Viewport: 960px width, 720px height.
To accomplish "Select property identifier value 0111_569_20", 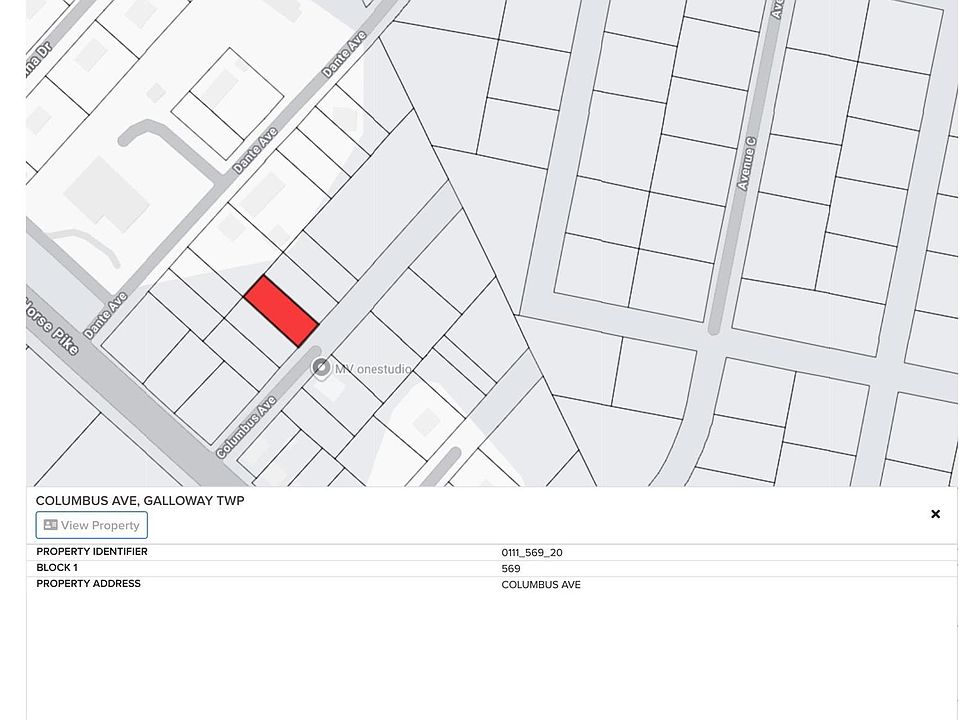I will [531, 552].
